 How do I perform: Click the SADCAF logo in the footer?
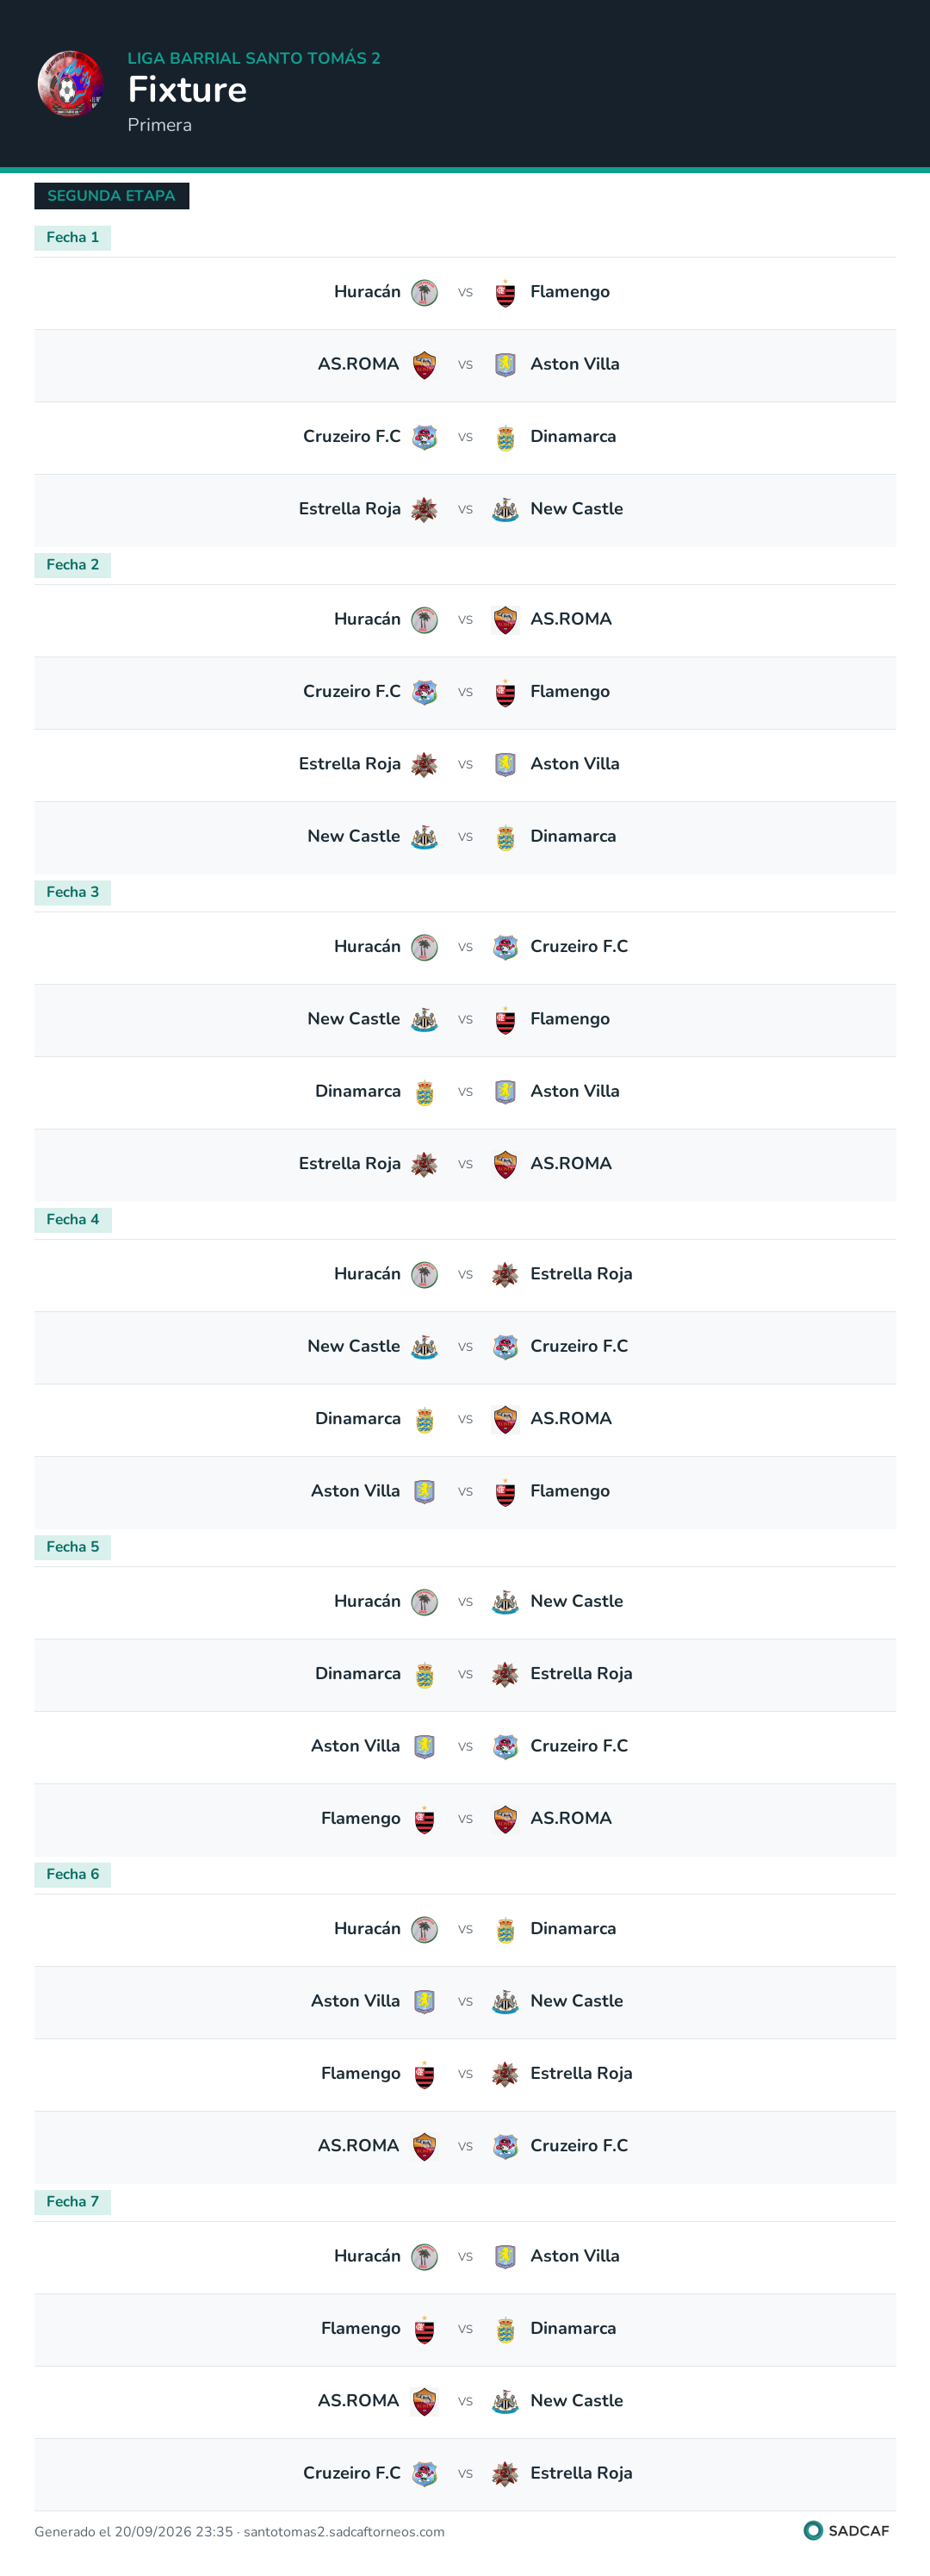pos(846,2530)
